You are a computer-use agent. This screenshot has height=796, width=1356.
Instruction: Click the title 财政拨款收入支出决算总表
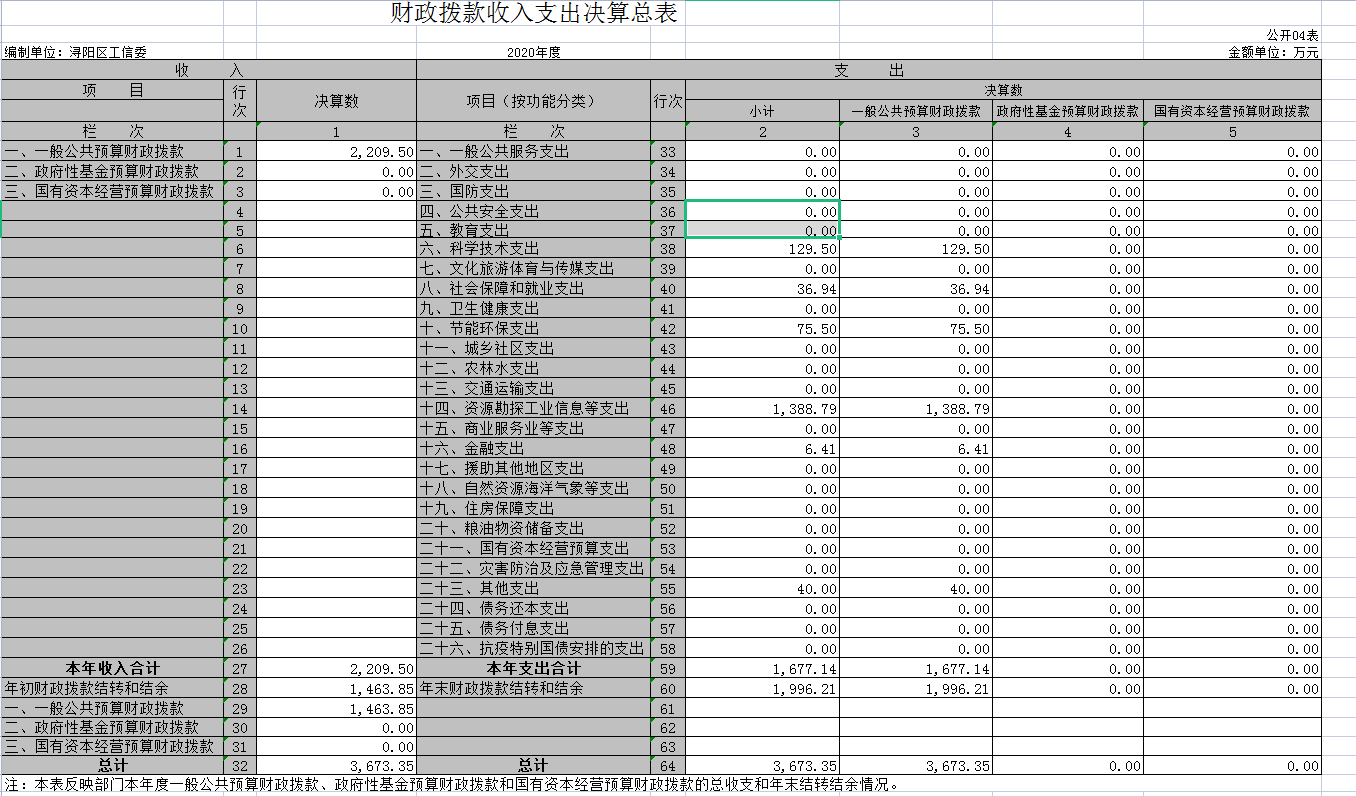click(534, 14)
